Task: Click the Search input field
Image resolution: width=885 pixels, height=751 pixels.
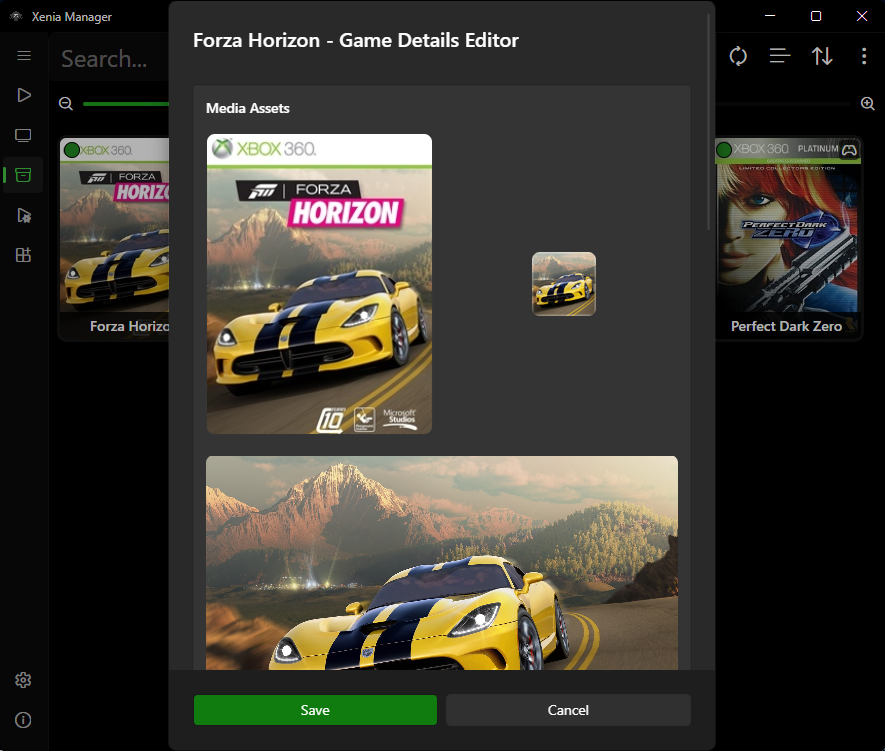Action: 110,59
